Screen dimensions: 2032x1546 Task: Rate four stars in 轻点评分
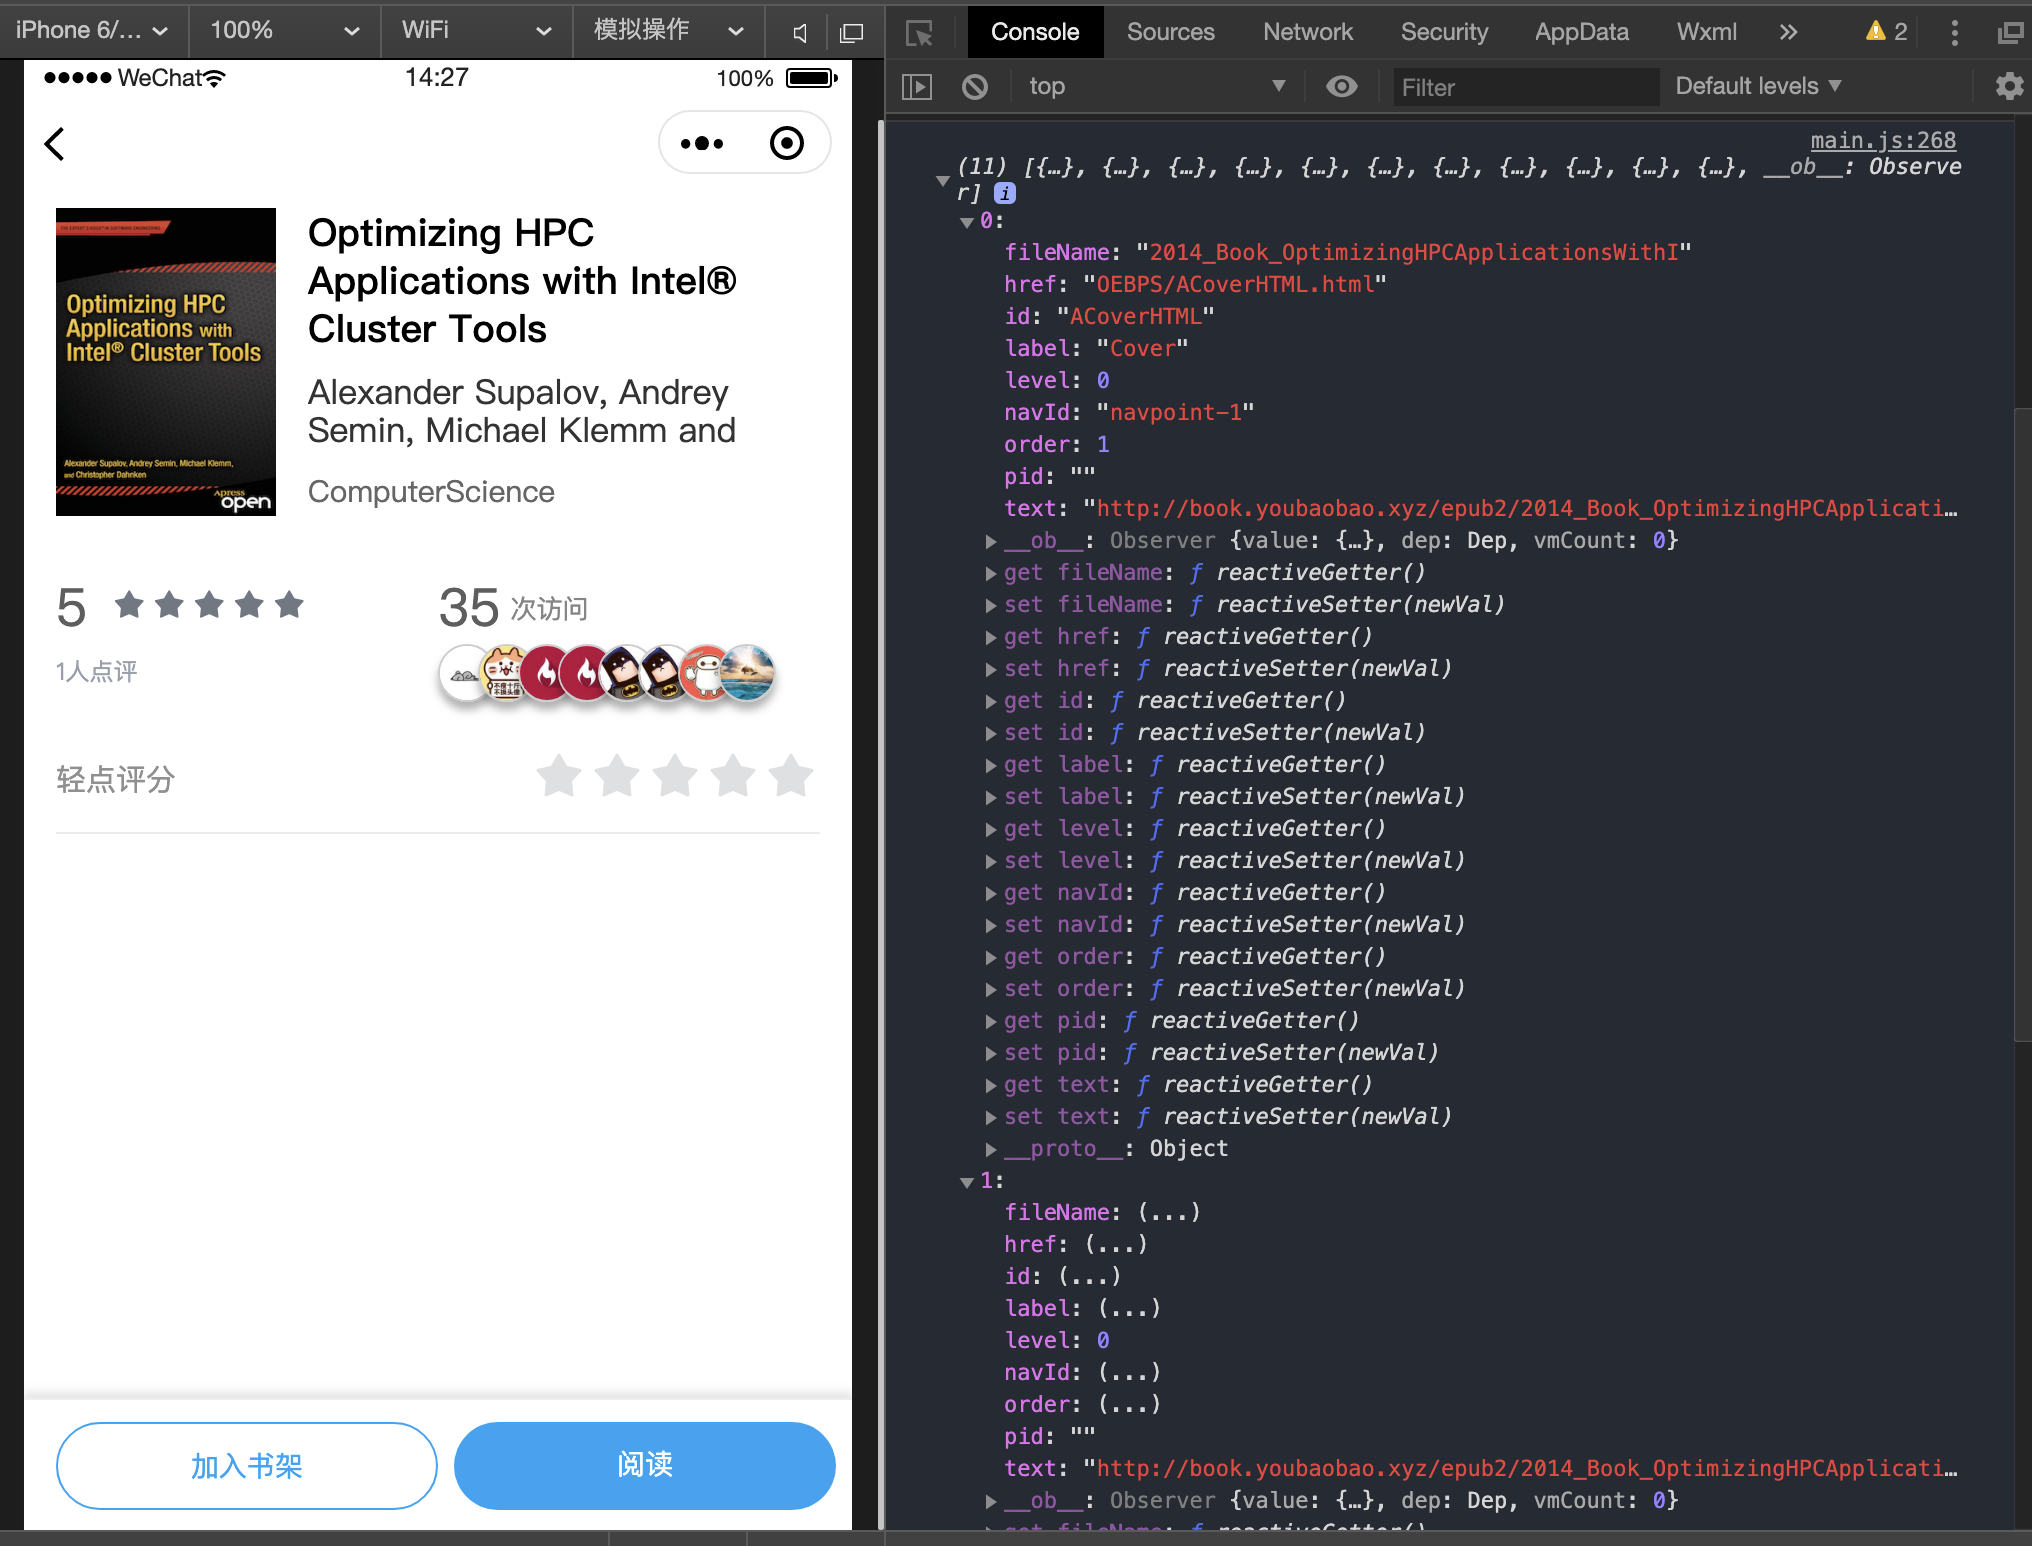[x=733, y=776]
